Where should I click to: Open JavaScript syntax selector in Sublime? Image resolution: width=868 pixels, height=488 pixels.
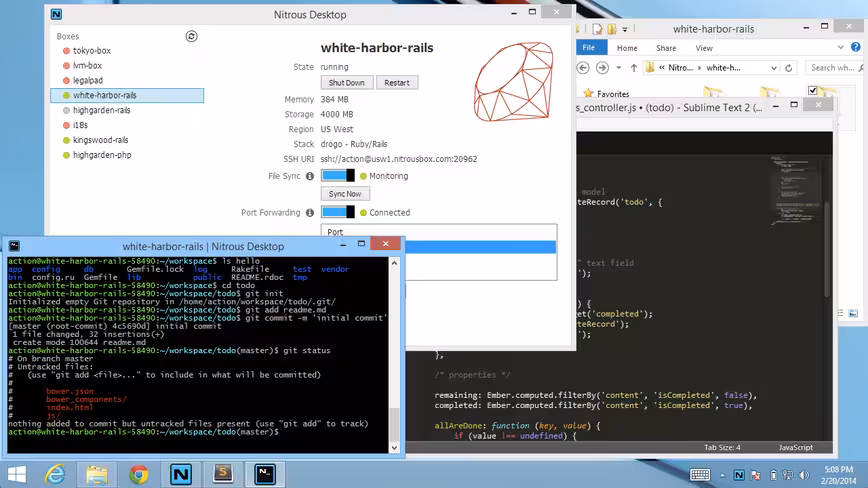[795, 447]
